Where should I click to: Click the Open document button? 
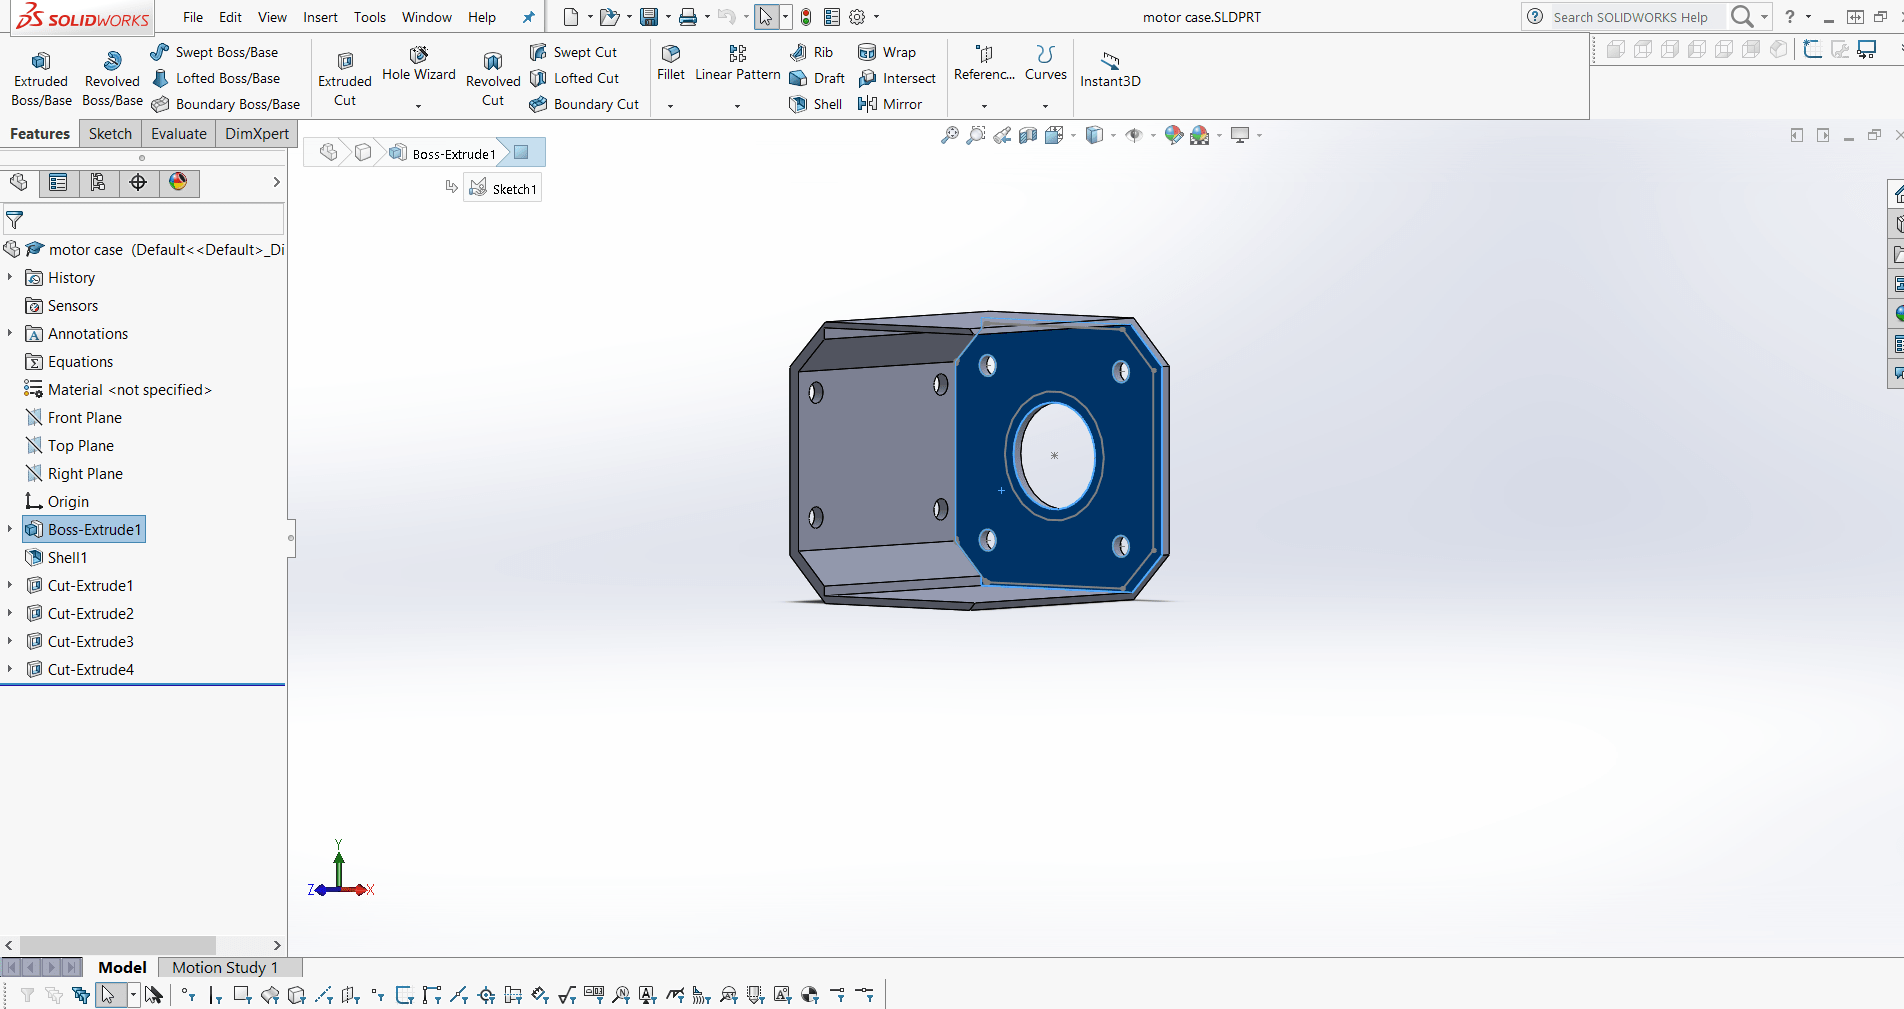609,17
